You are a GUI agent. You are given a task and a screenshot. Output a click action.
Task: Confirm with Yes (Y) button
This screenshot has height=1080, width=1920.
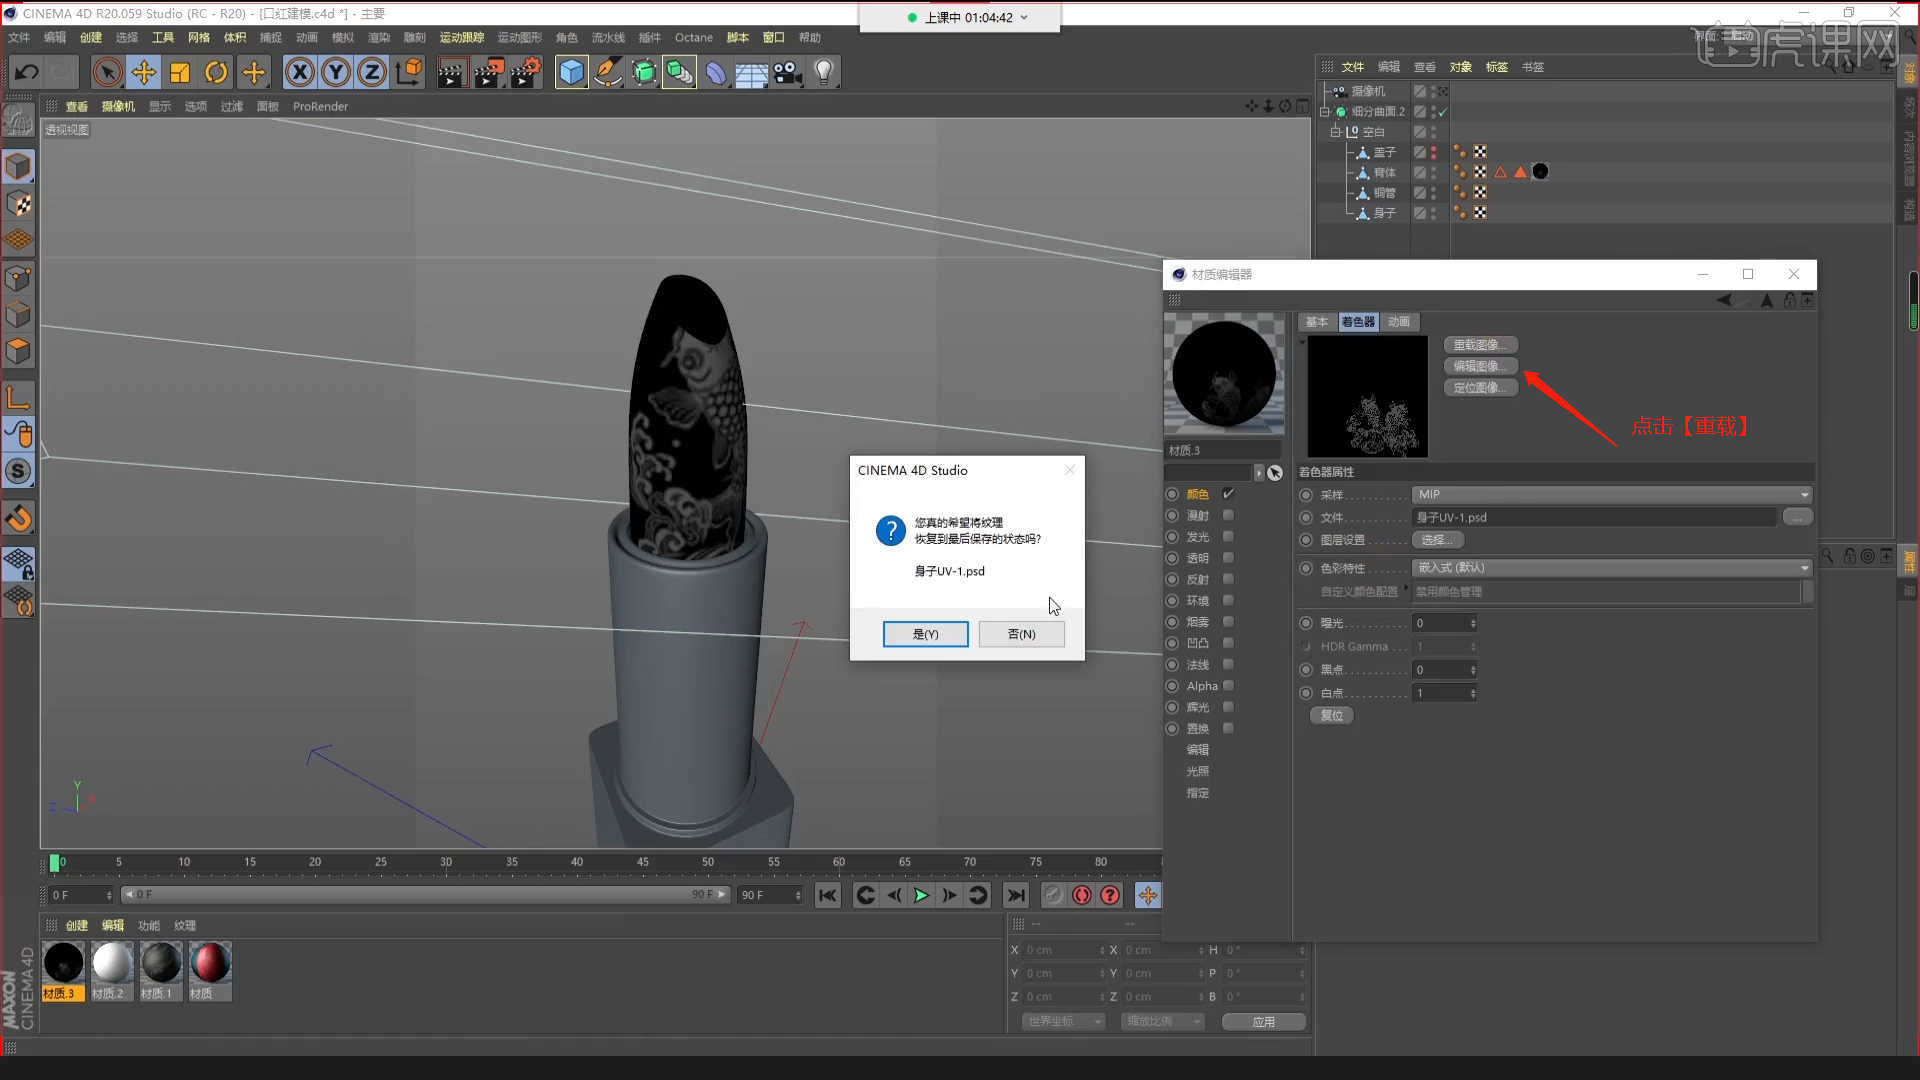pos(925,634)
